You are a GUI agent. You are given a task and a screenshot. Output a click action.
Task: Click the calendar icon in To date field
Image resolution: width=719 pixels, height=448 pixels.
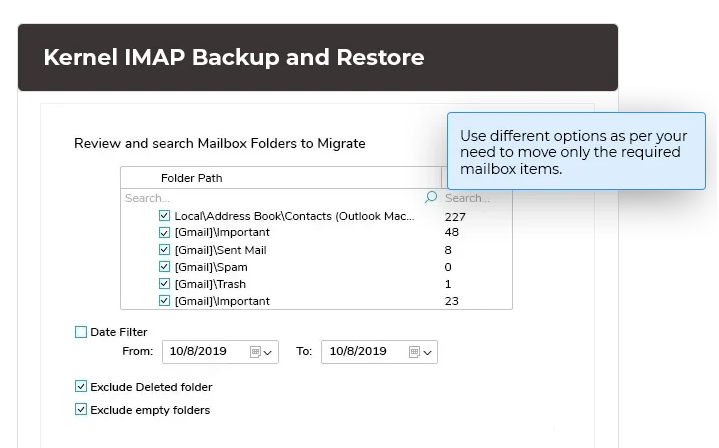click(x=414, y=352)
